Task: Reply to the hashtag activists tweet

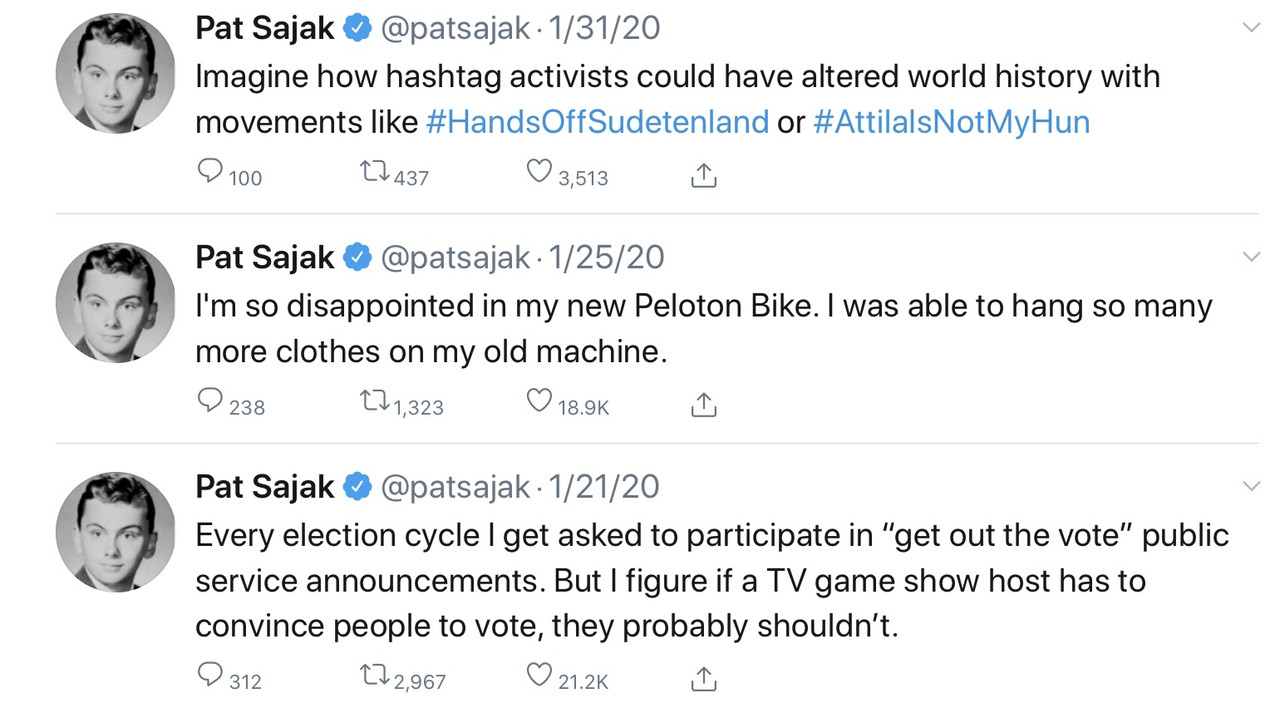Action: coord(210,174)
